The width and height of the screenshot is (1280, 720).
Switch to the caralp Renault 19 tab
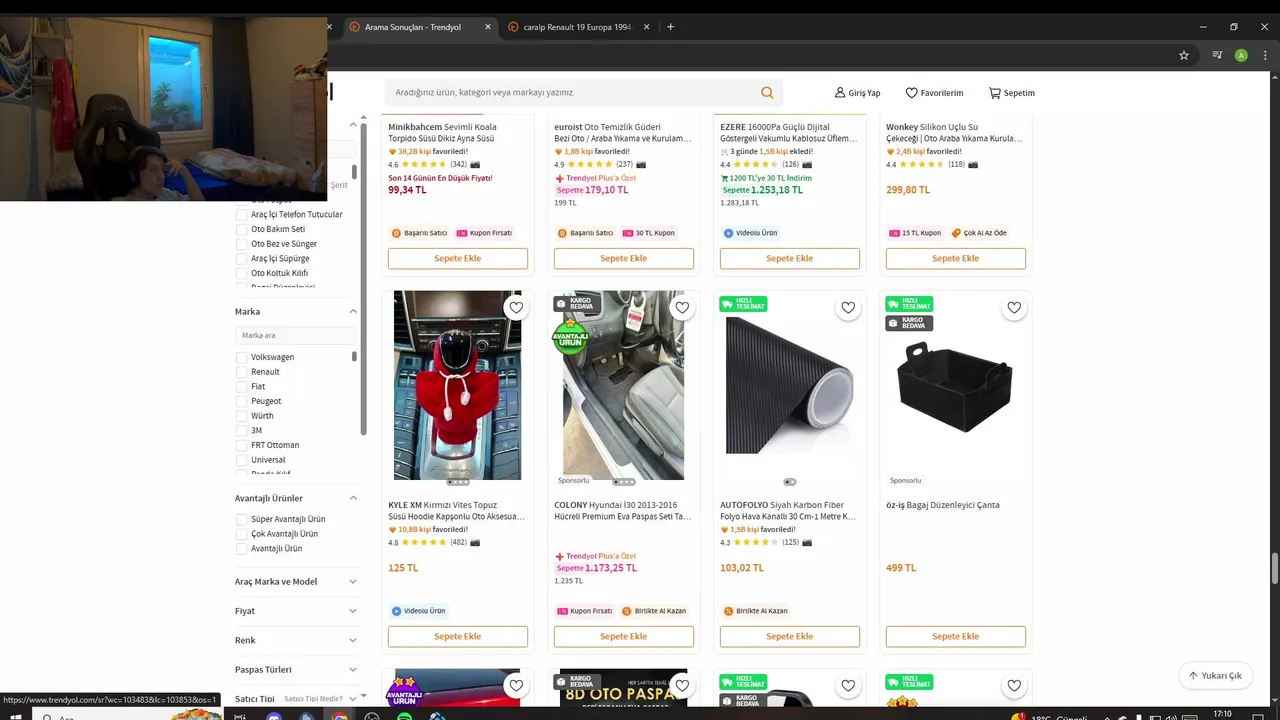coord(577,27)
